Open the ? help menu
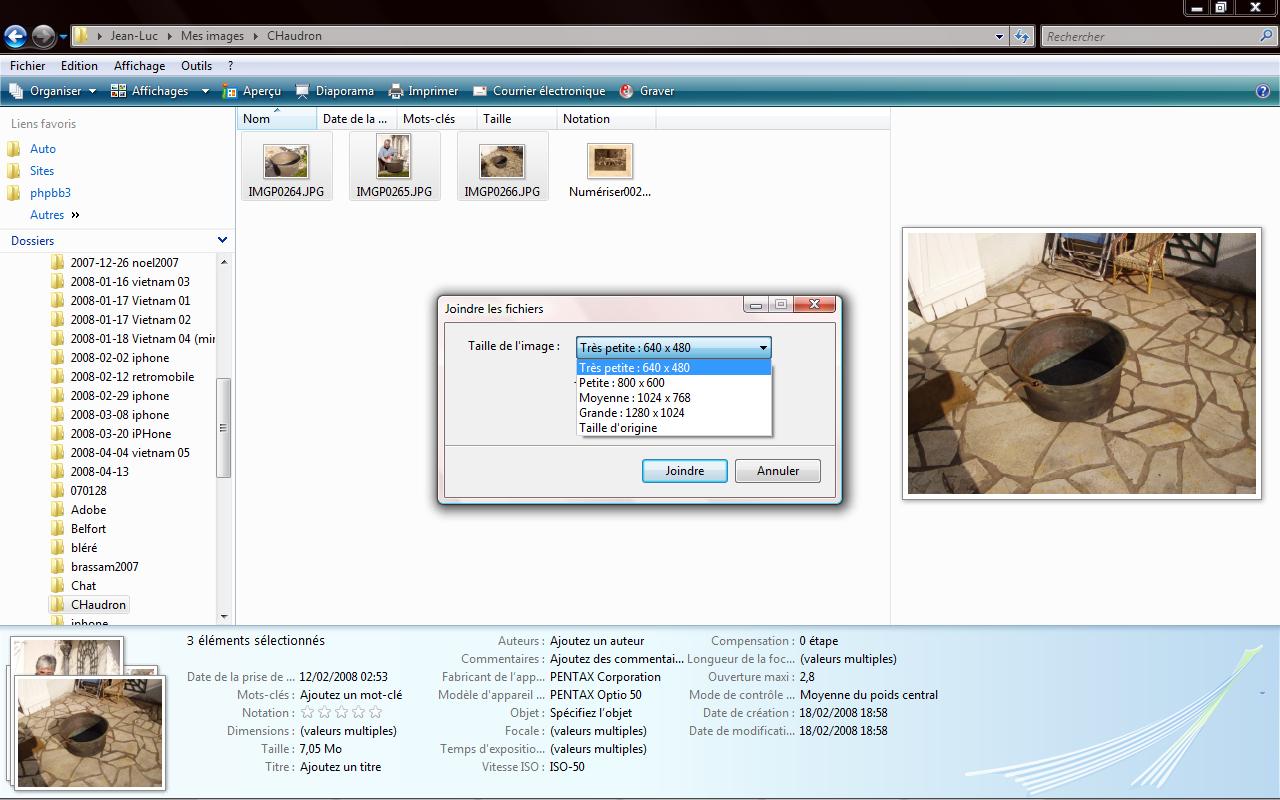 pos(230,66)
